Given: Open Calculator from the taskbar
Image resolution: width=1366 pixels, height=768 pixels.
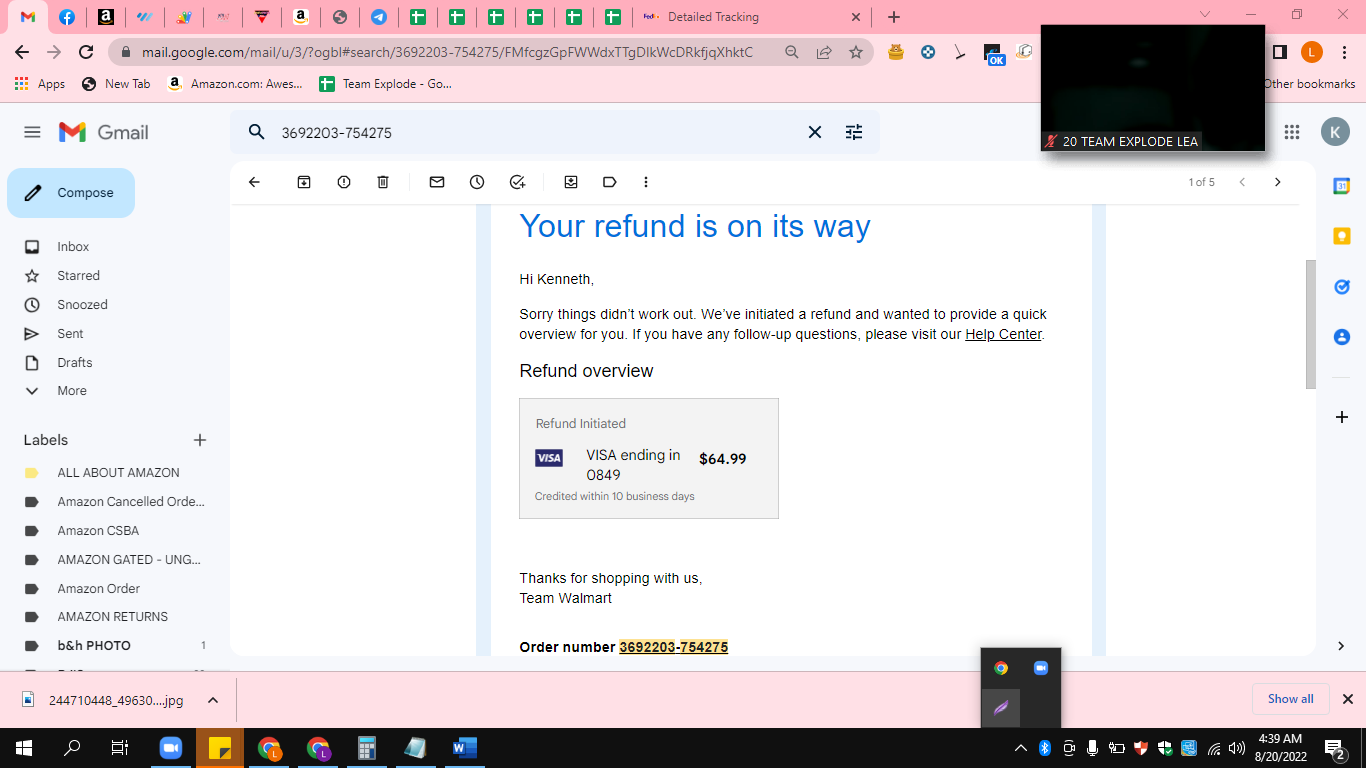Looking at the screenshot, I should pyautogui.click(x=366, y=748).
